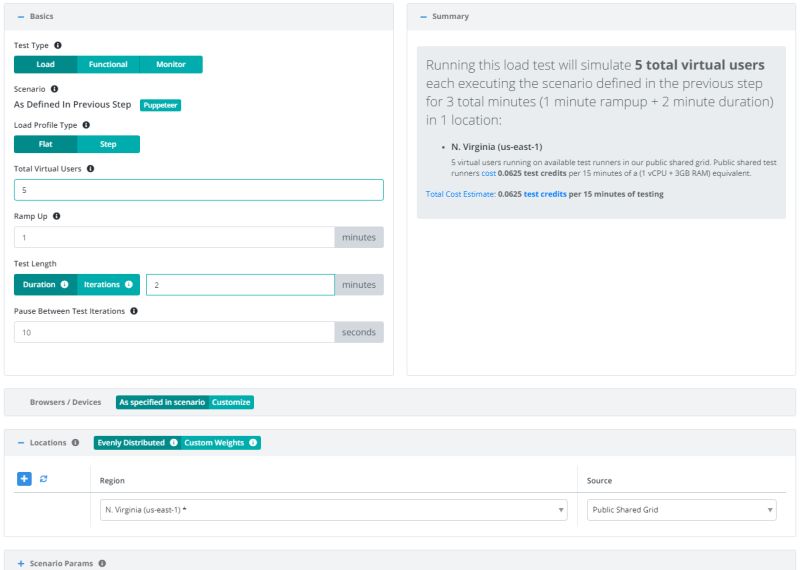Viewport: 800px width, 570px height.
Task: Click the info icon inside Iterations button
Action: [x=129, y=285]
